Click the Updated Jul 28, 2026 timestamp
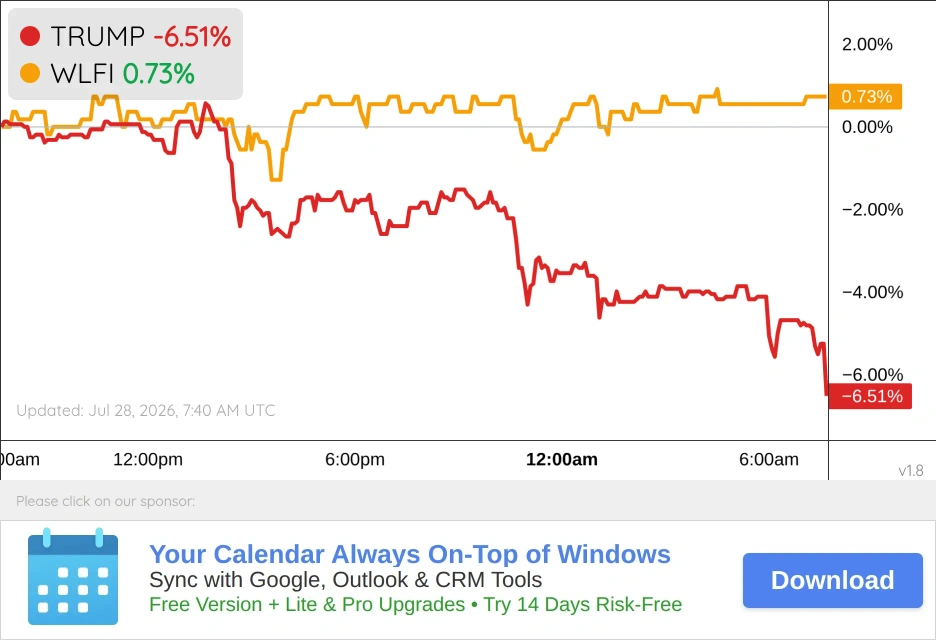Screen dimensions: 936x640 146,410
